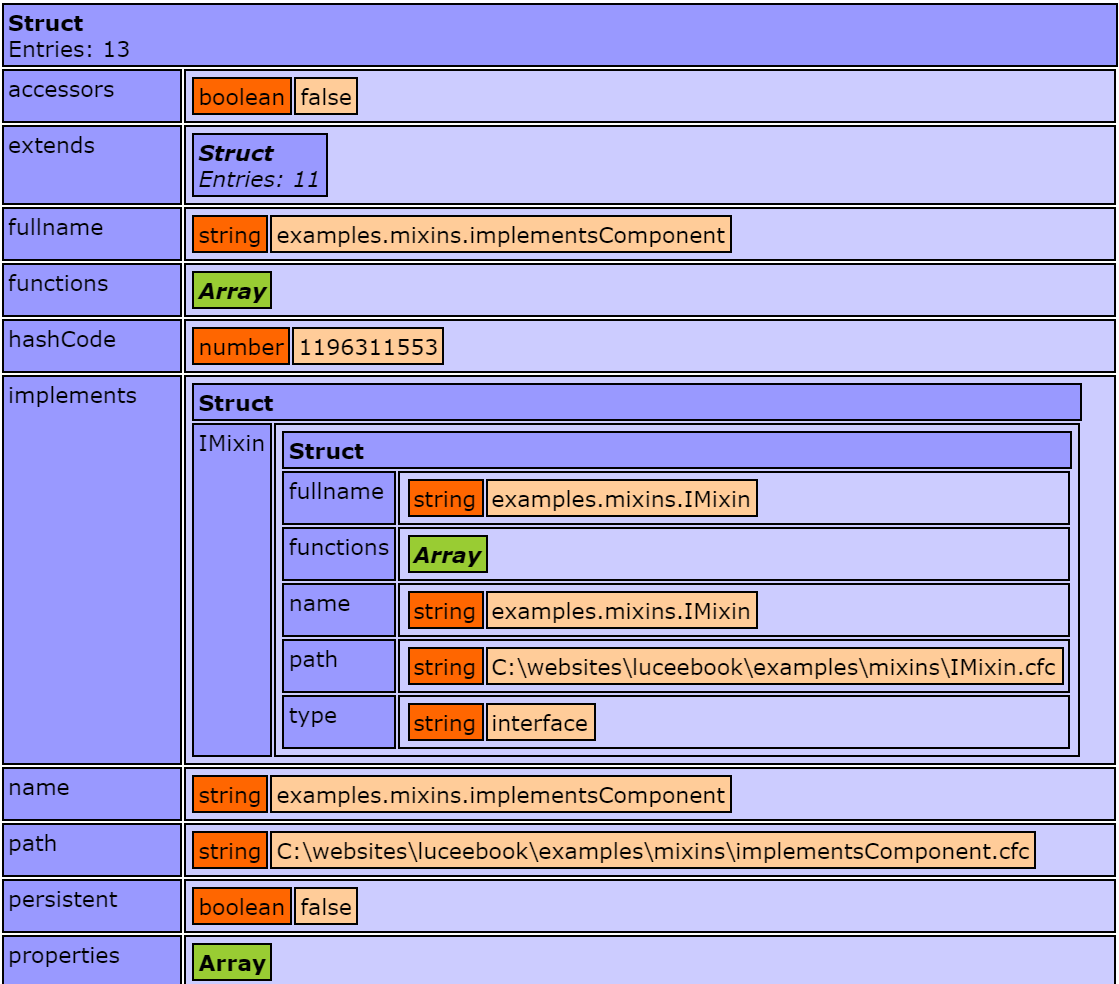Expand the Array in the outer functions row
Viewport: 1119px width, 984px height.
(x=232, y=291)
